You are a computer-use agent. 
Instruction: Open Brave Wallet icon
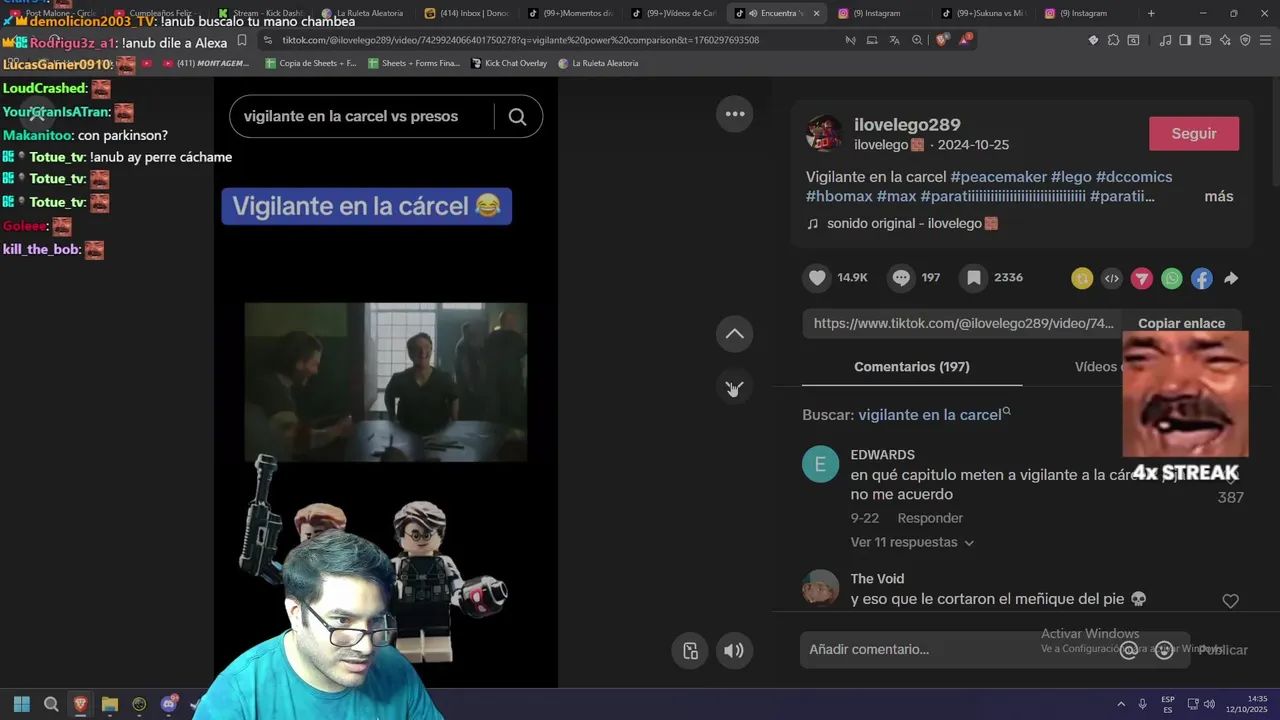(x=1205, y=40)
